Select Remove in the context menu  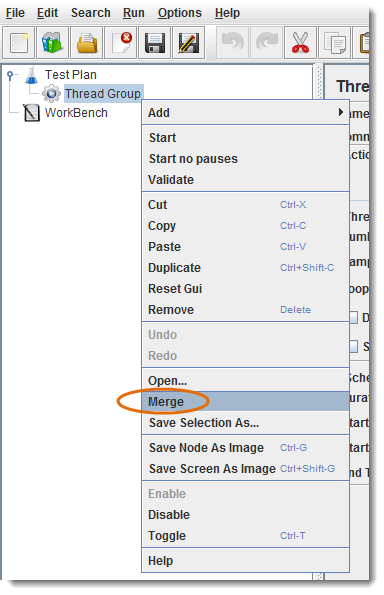(x=246, y=310)
